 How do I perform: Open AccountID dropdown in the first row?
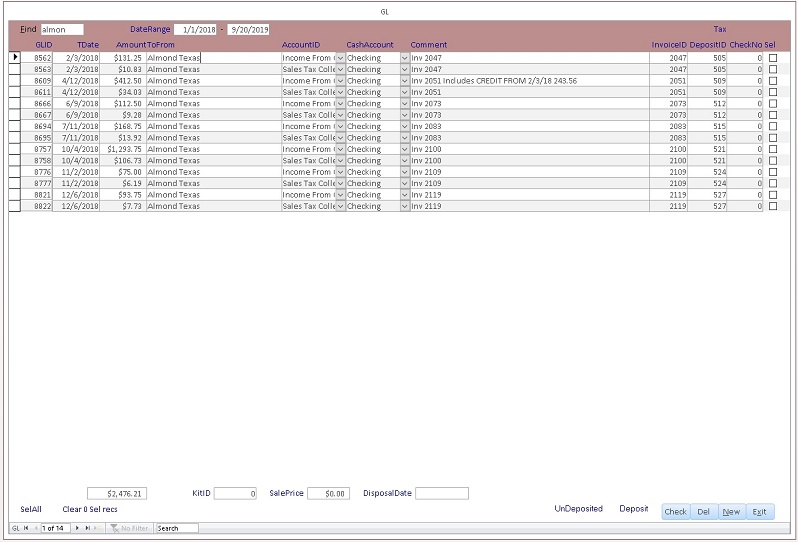(x=340, y=58)
